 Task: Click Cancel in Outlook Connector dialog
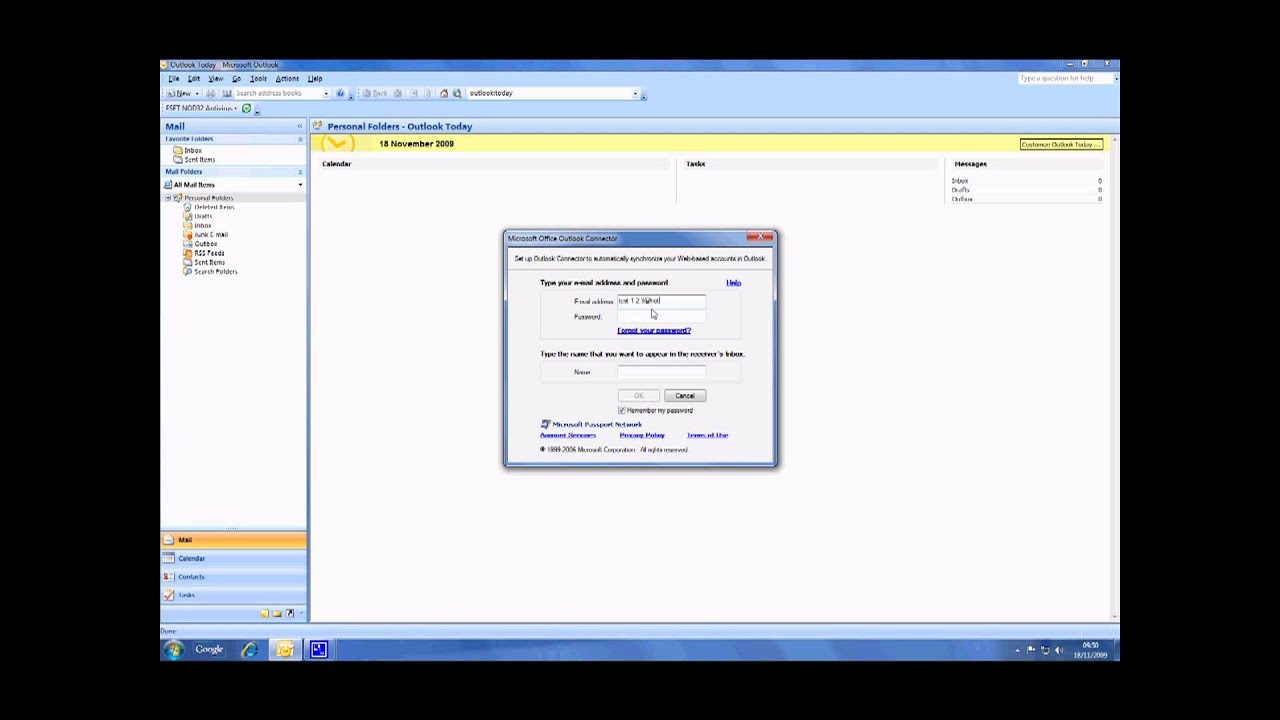685,396
